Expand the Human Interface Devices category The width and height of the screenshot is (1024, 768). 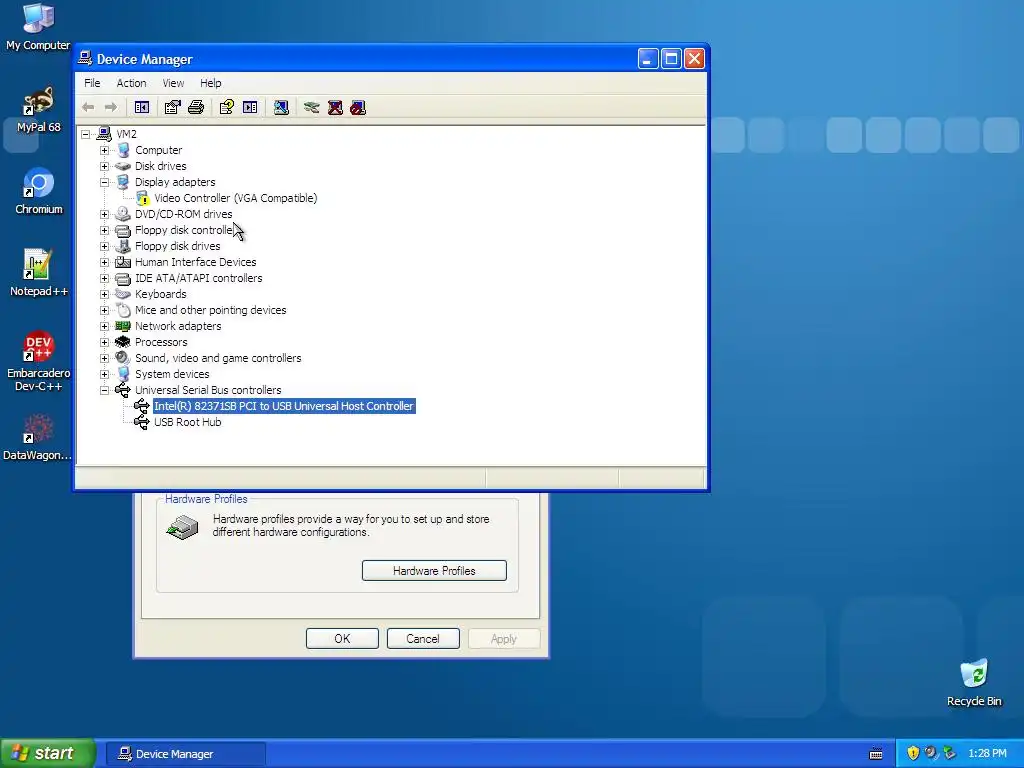tap(104, 263)
